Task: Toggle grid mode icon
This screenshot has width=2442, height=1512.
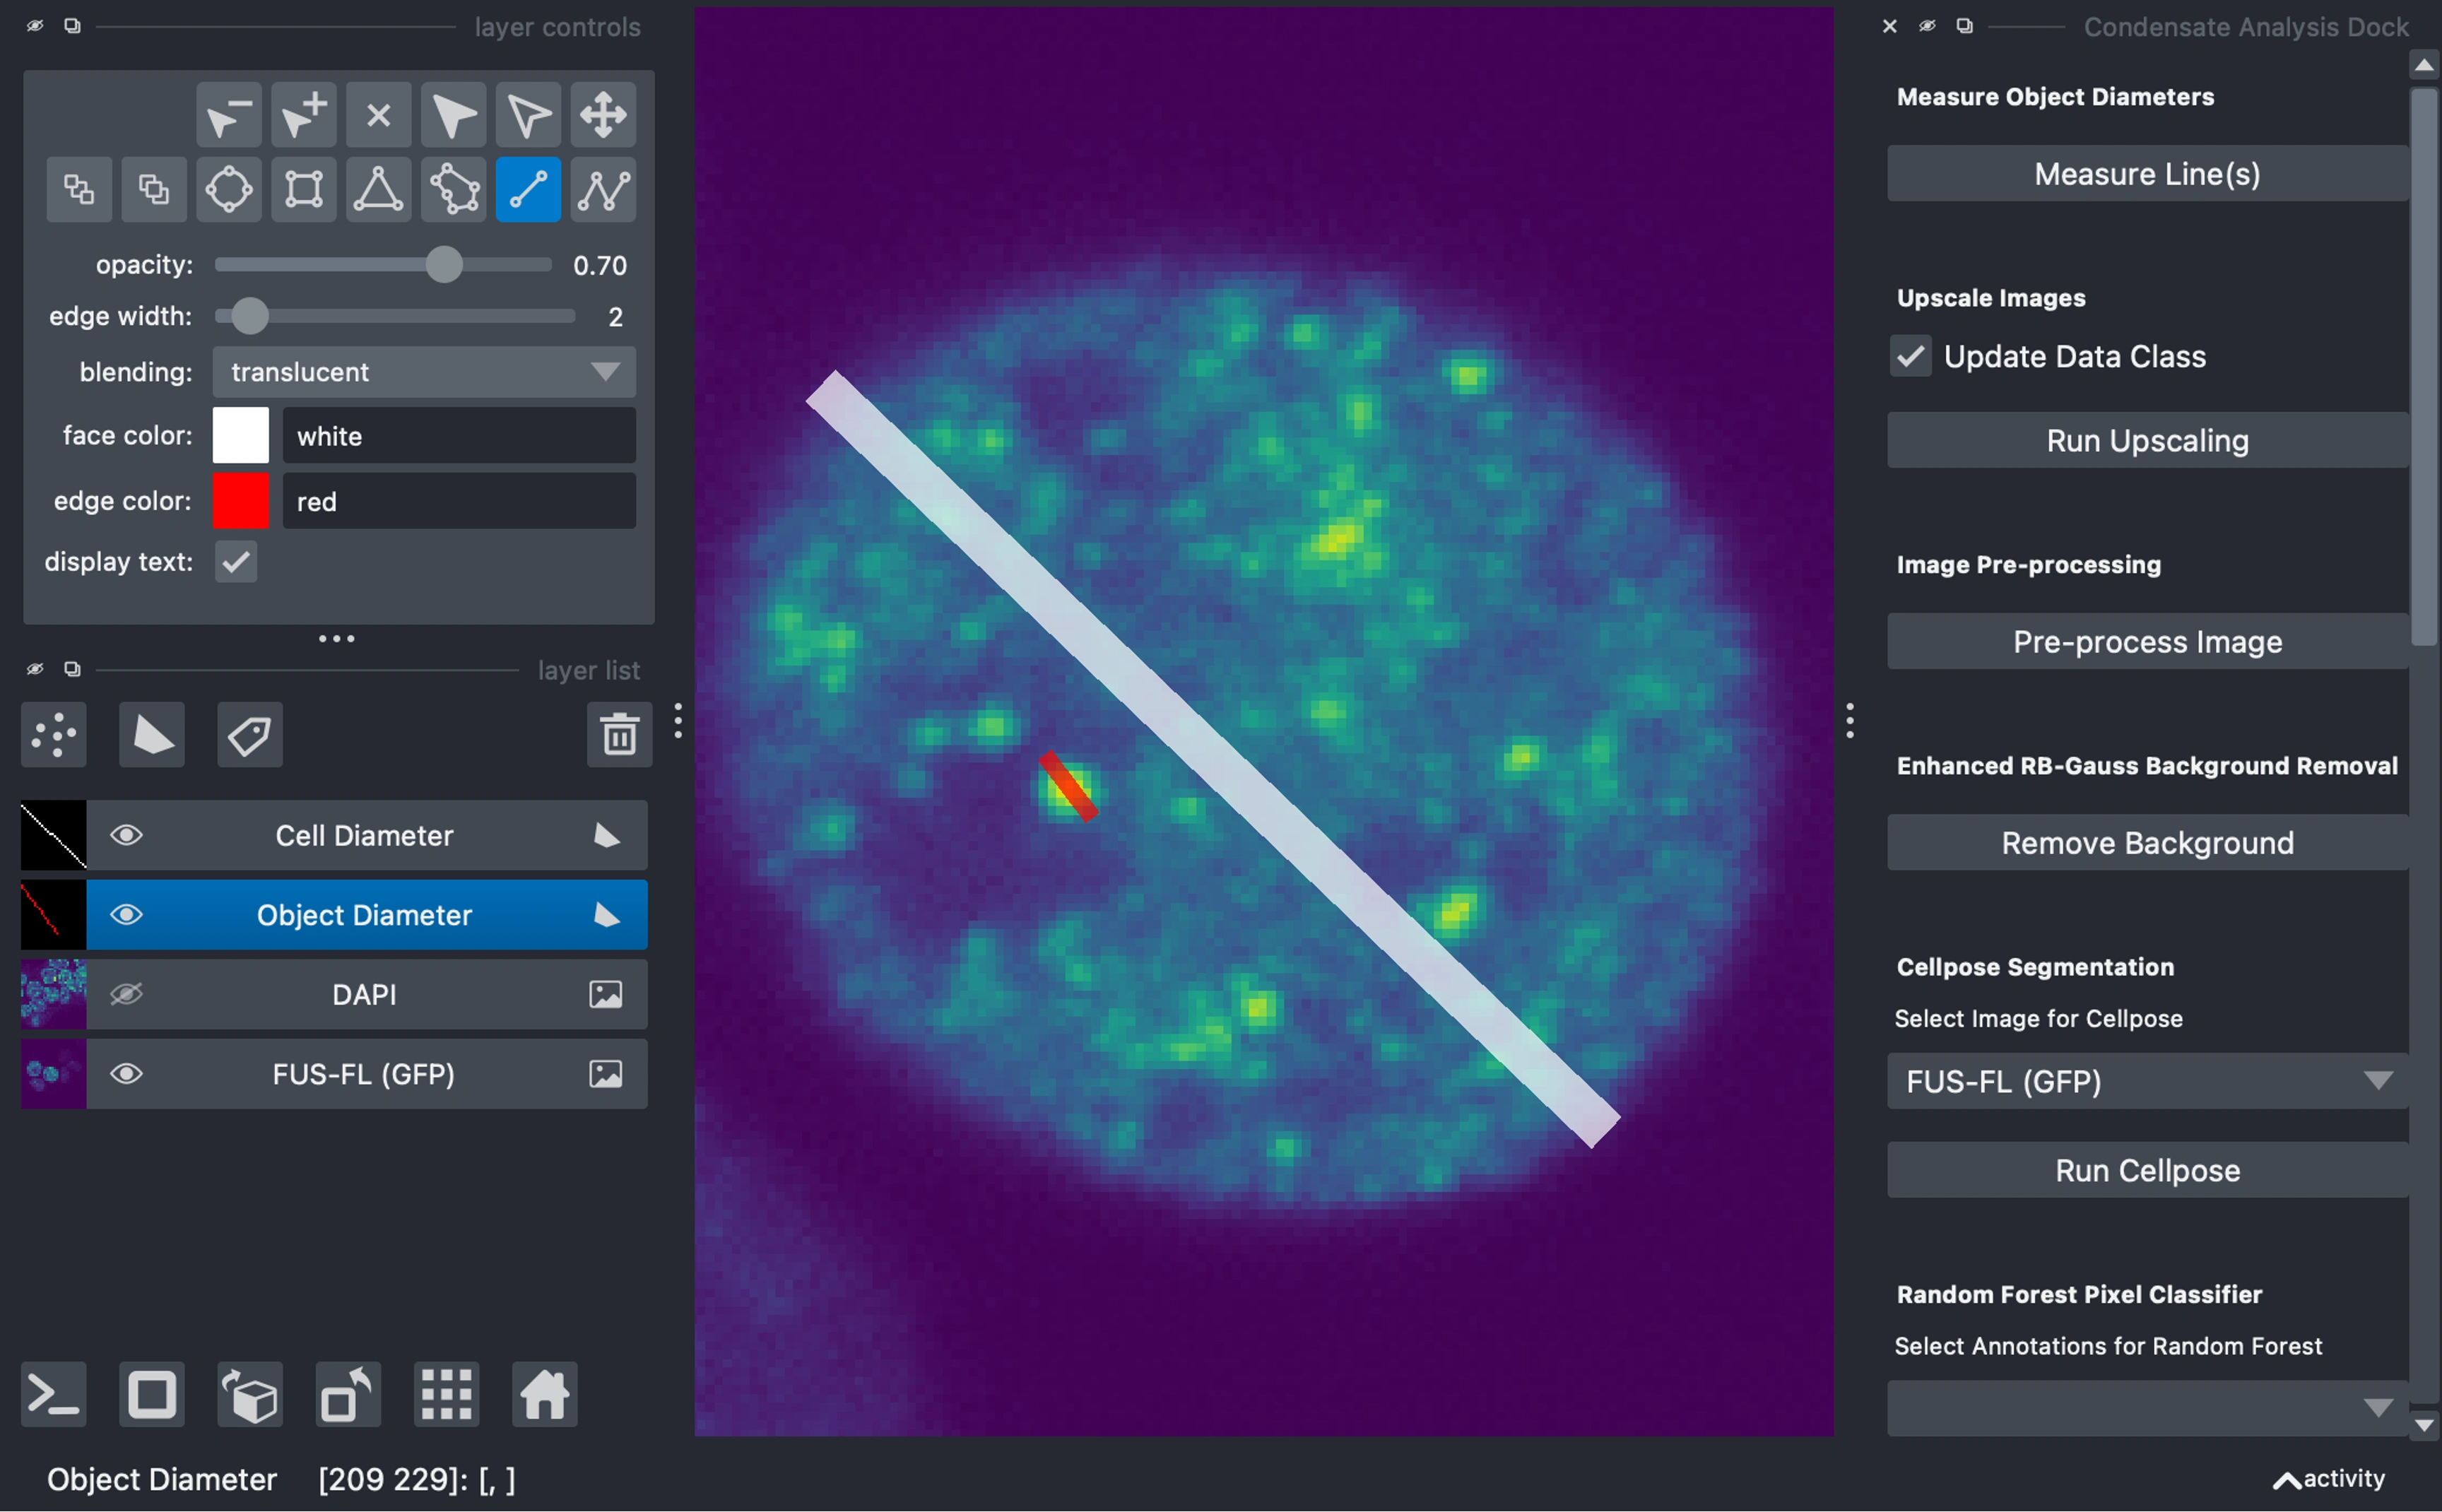Action: (446, 1393)
